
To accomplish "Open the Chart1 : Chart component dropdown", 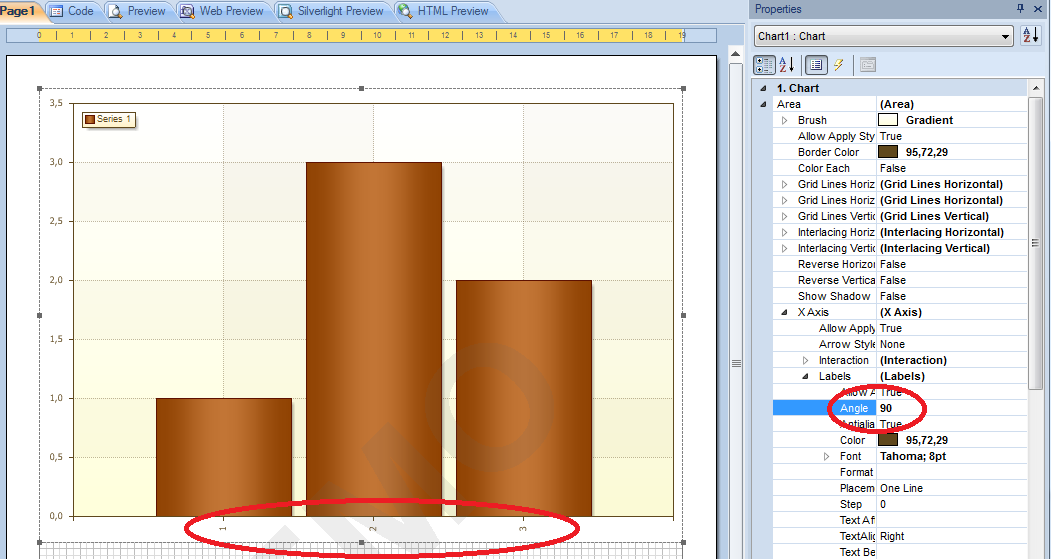I will click(x=883, y=36).
